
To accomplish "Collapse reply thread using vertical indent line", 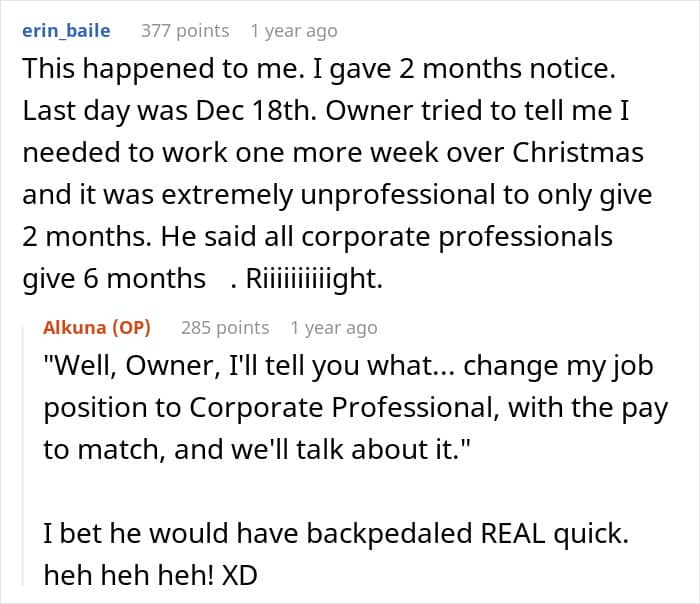I will click(23, 455).
